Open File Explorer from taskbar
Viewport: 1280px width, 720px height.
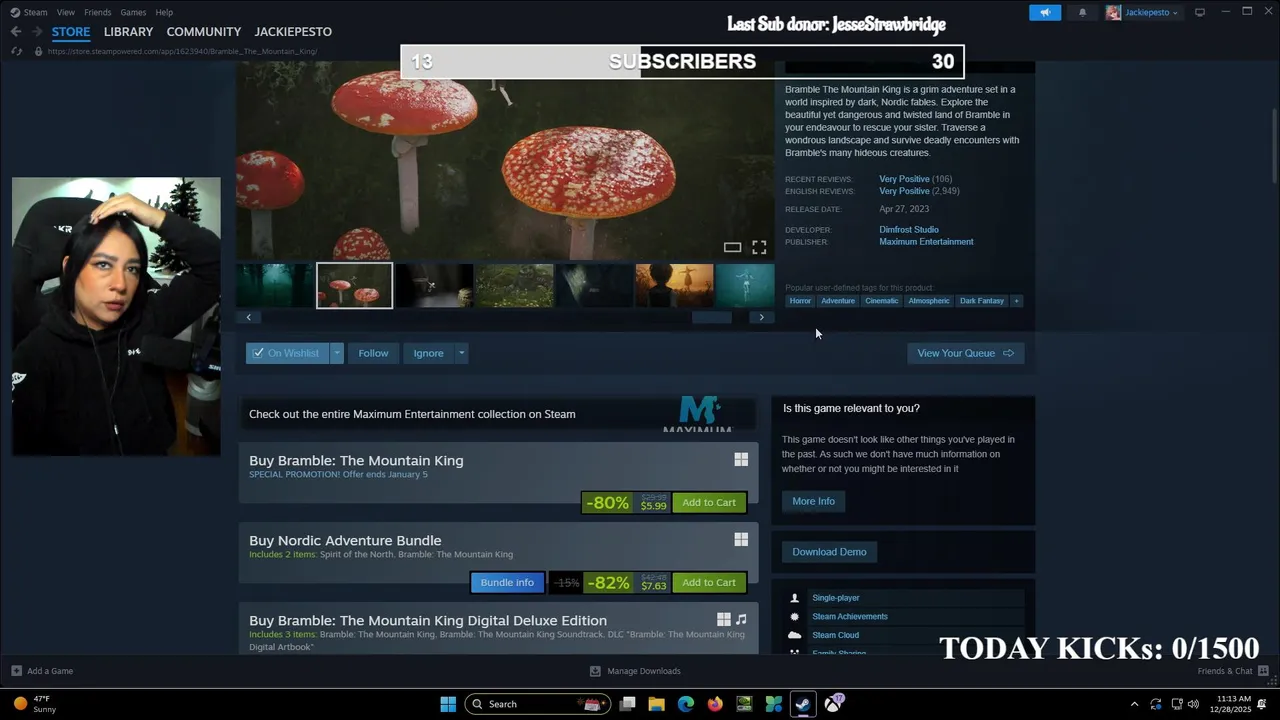pos(656,704)
